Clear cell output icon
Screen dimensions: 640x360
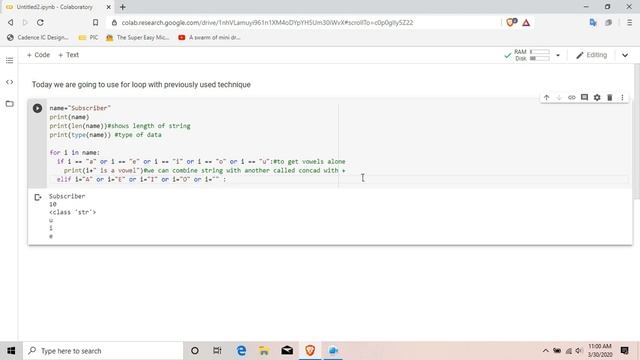[x=38, y=198]
